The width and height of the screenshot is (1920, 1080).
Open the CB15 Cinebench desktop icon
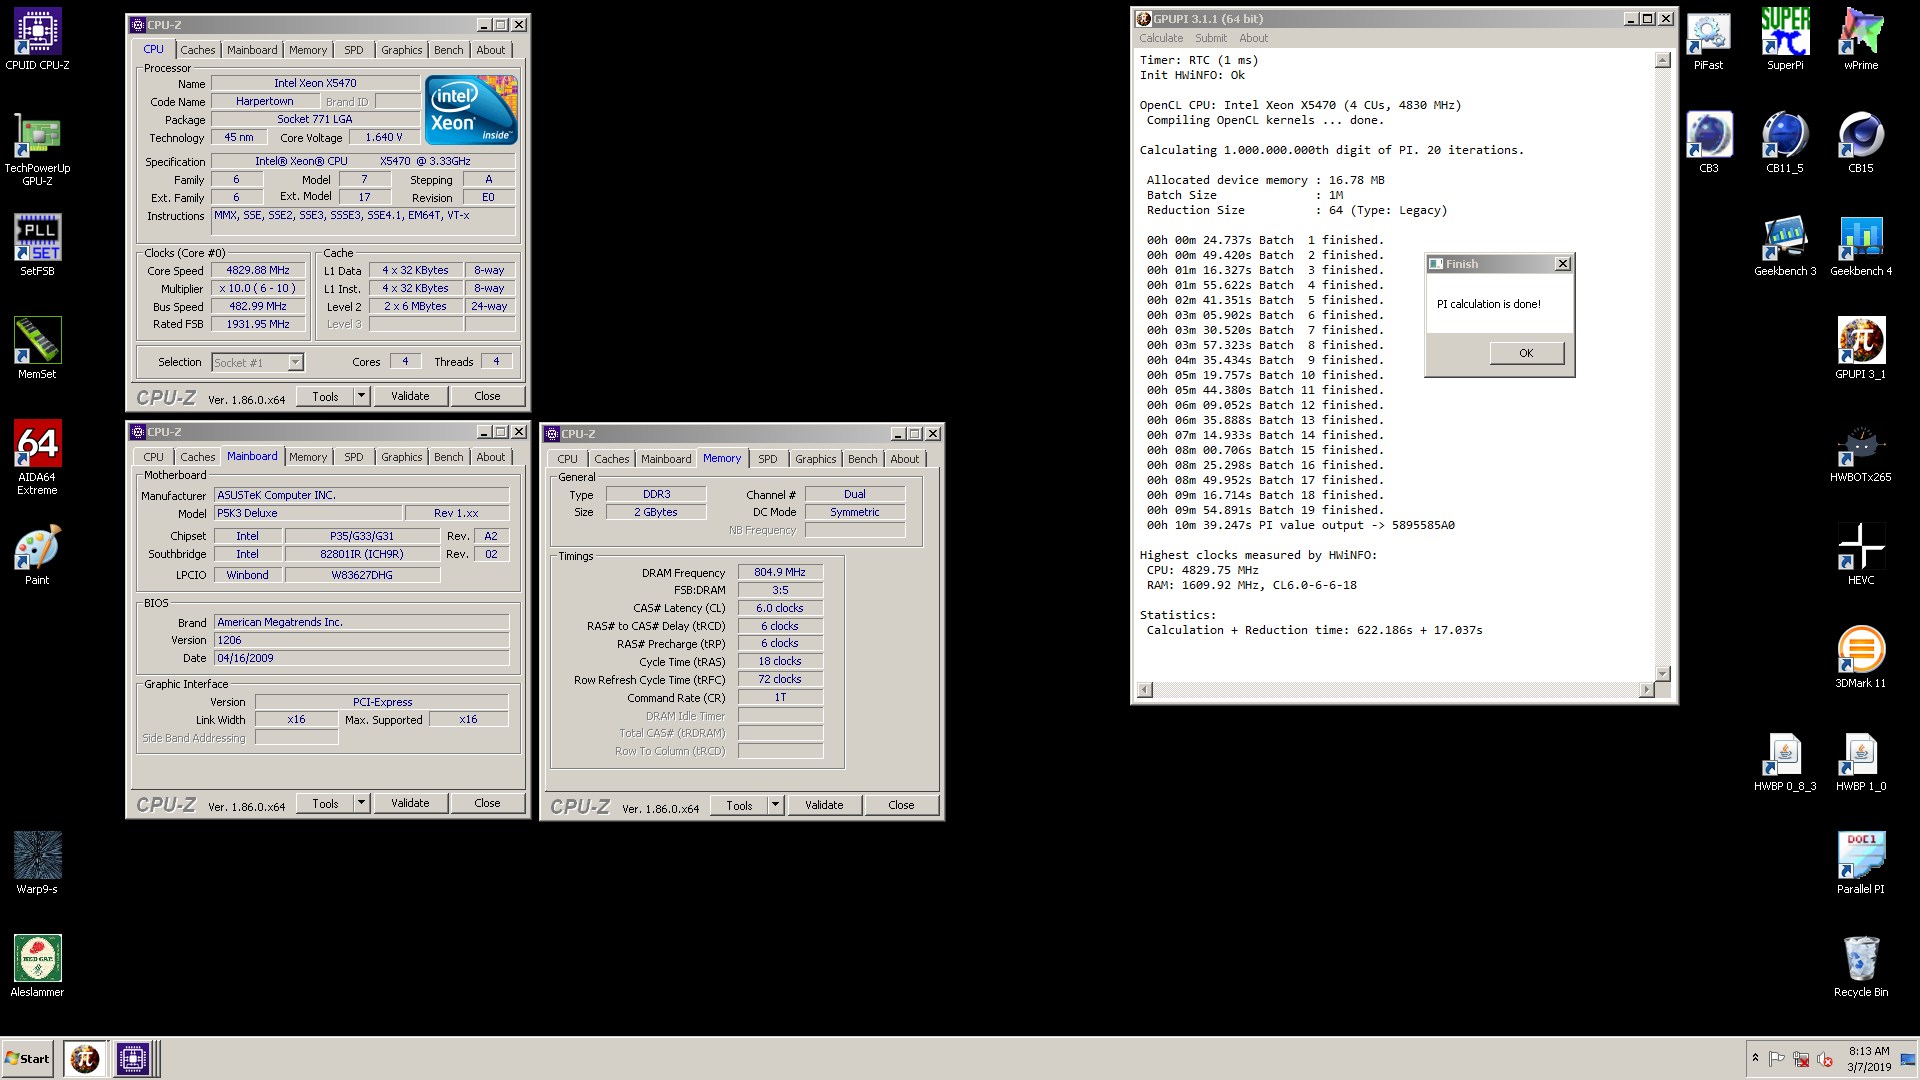click(1861, 143)
